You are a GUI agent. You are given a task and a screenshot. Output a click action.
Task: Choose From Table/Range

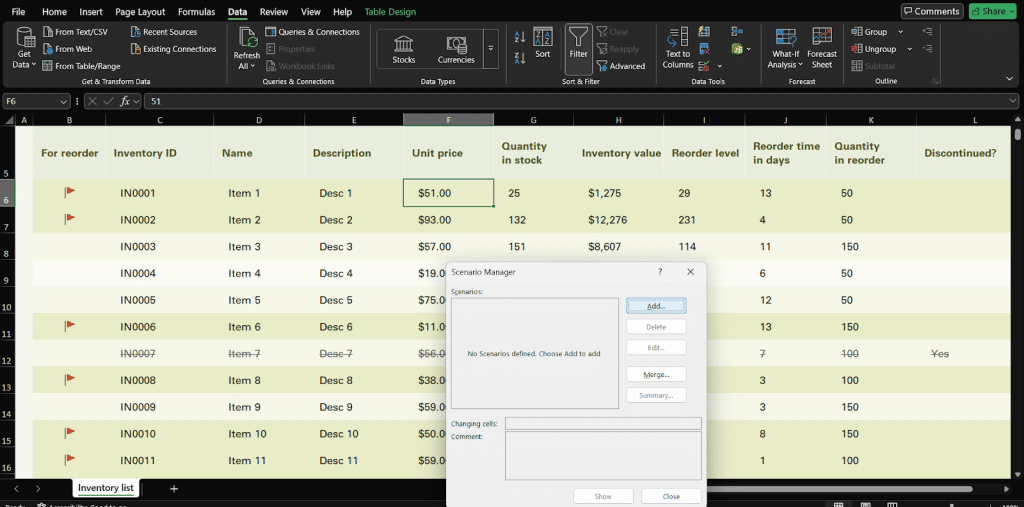pyautogui.click(x=81, y=66)
